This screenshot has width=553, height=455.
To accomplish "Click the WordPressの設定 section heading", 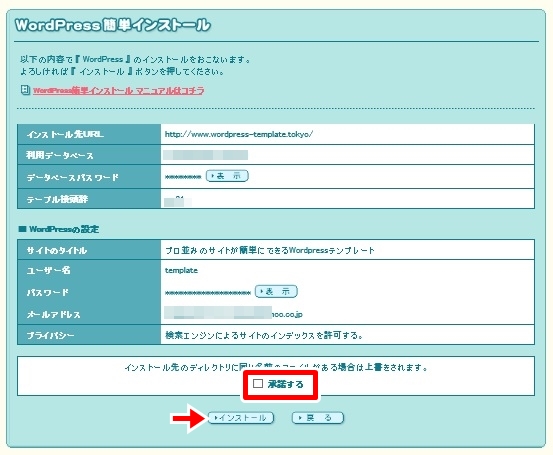I will 59,229.
